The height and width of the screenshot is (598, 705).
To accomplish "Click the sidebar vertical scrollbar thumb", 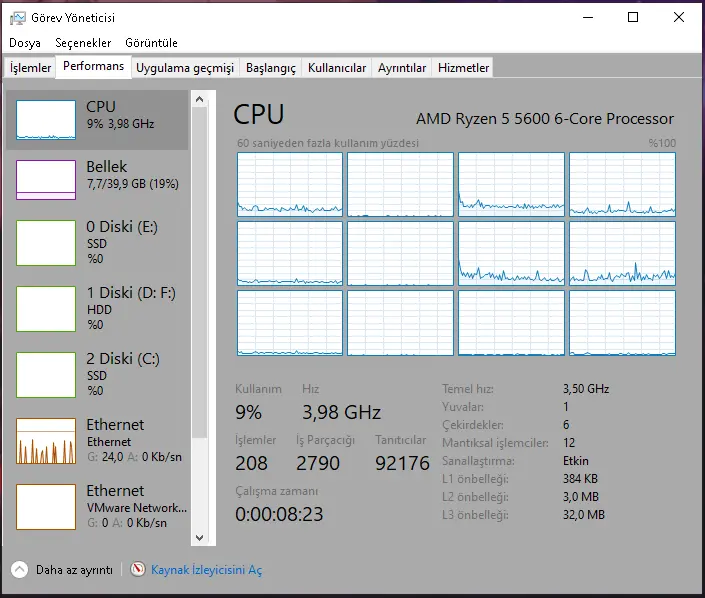I will [x=200, y=272].
